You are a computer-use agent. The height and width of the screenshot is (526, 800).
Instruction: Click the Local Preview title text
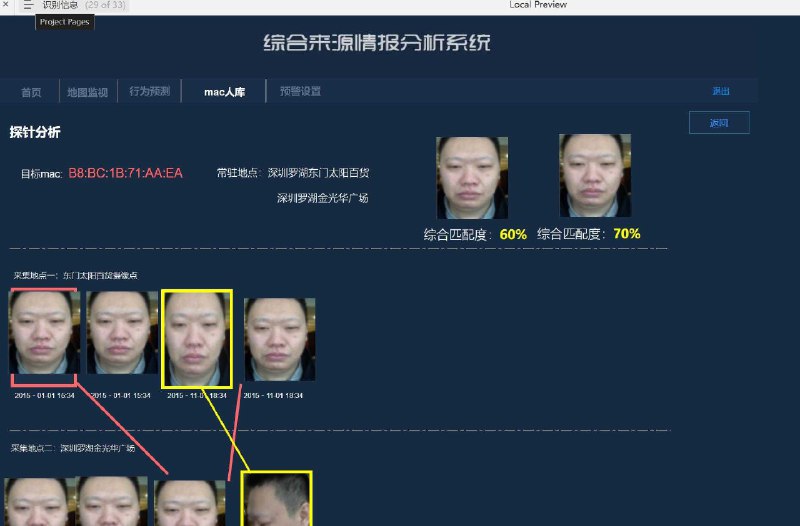538,5
